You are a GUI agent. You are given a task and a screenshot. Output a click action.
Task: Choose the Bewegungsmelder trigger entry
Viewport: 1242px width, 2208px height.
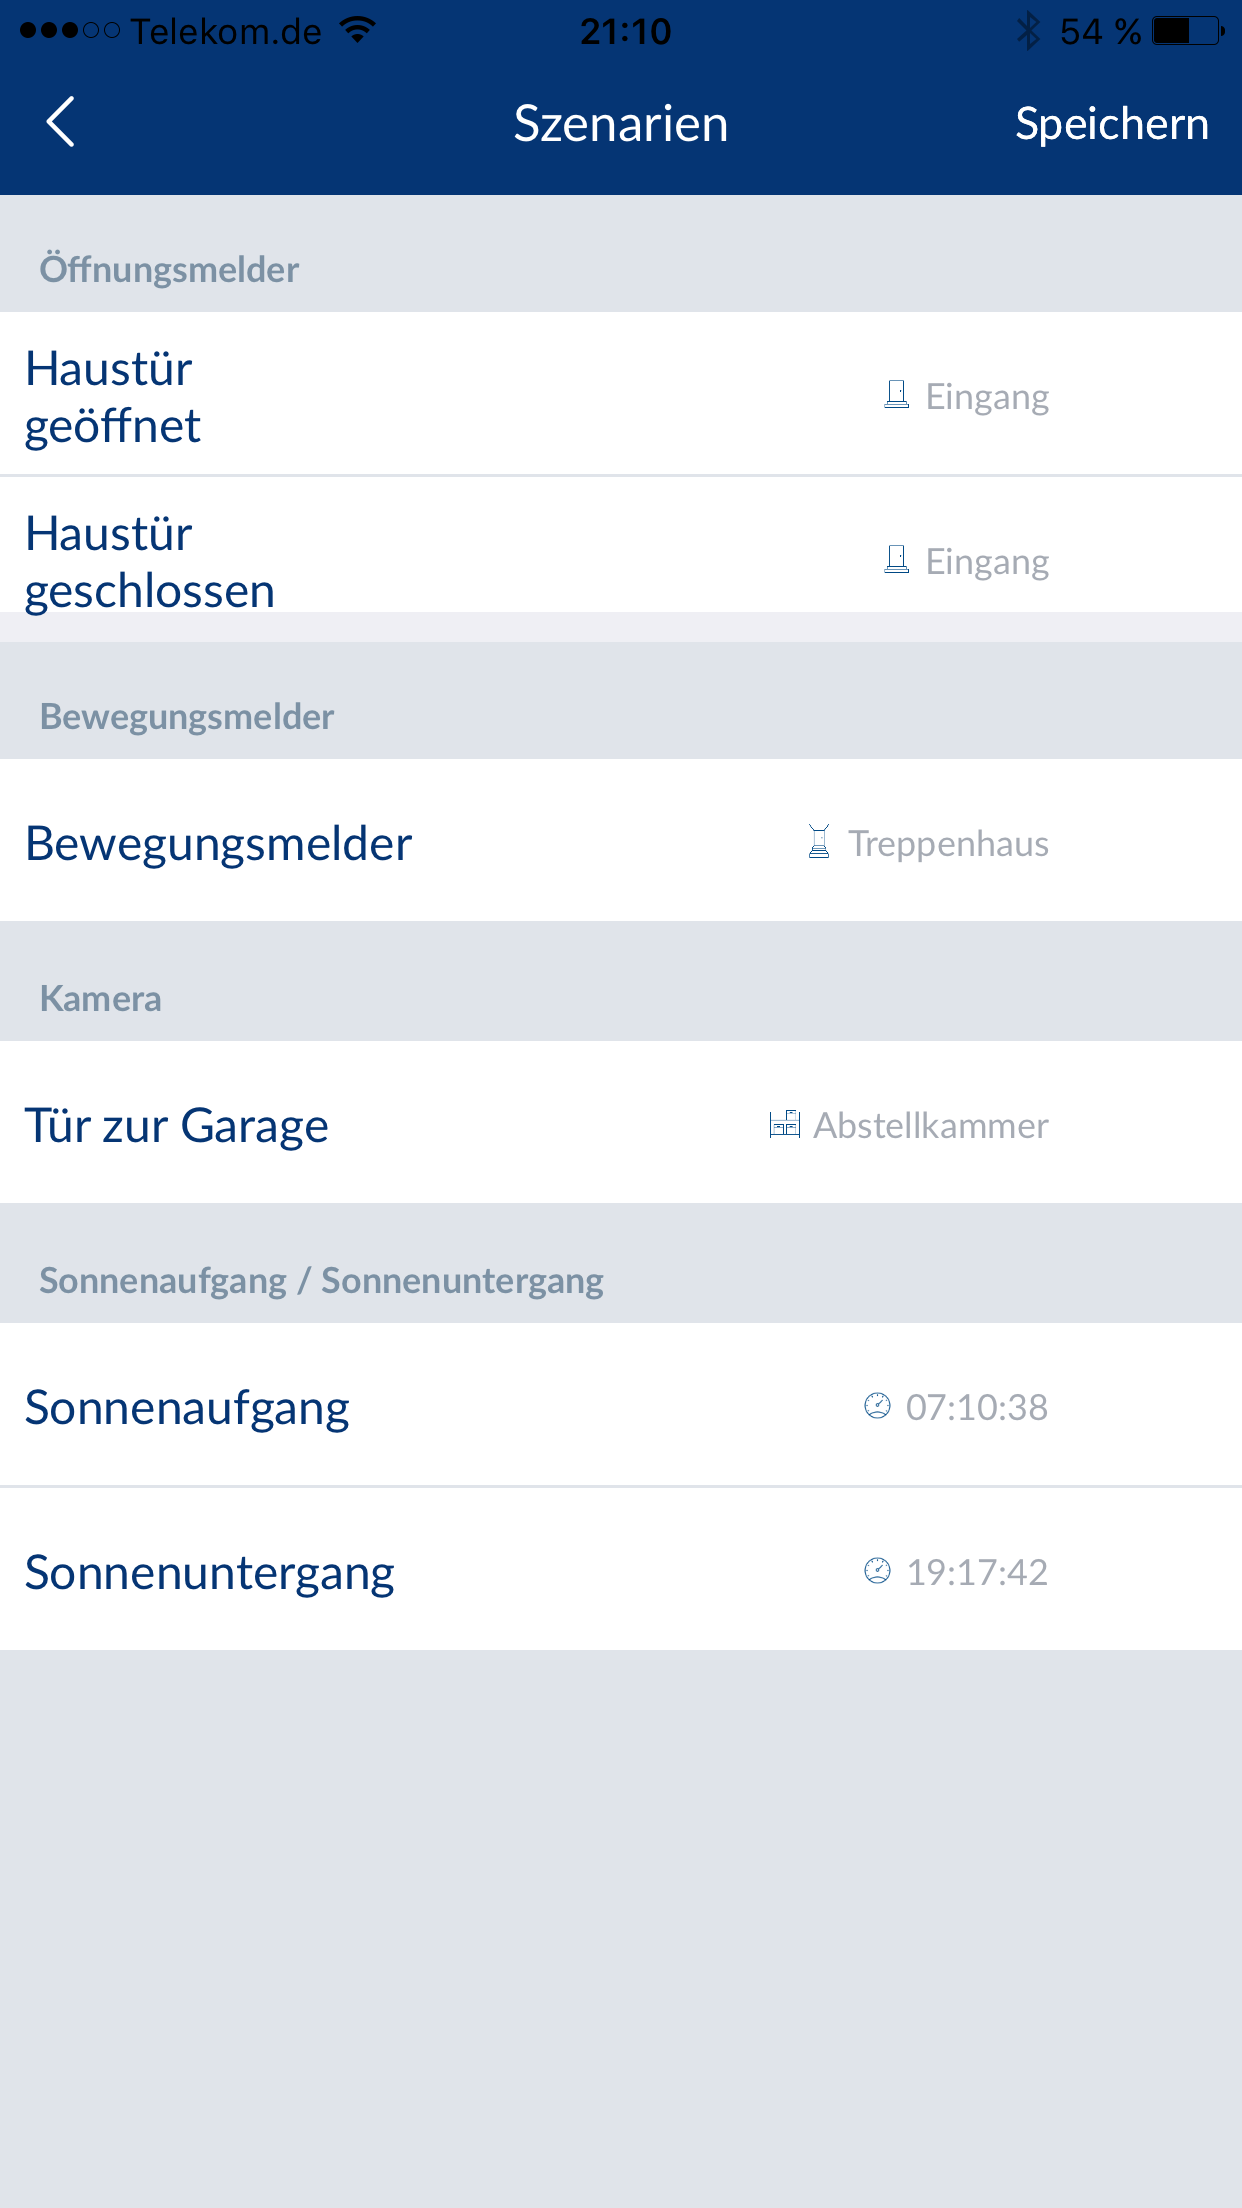(x=219, y=843)
